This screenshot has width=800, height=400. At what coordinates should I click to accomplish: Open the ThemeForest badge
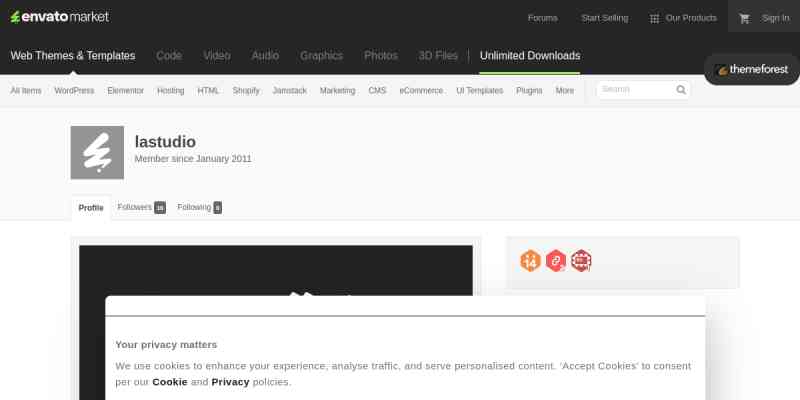coord(752,69)
